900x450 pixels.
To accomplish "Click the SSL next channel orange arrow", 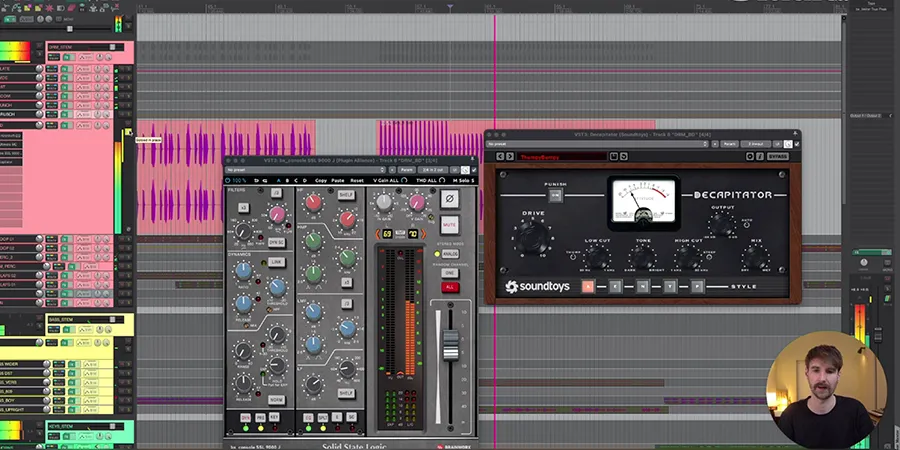I will click(x=424, y=234).
